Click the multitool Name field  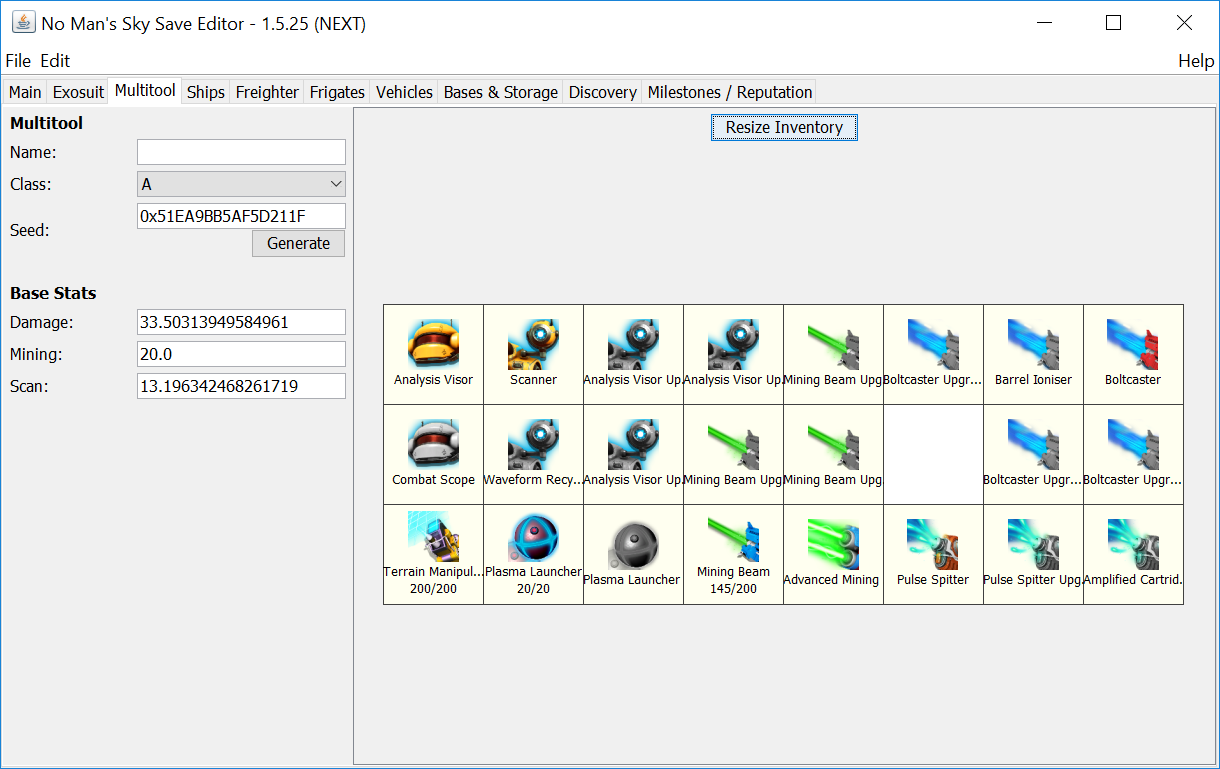[241, 152]
